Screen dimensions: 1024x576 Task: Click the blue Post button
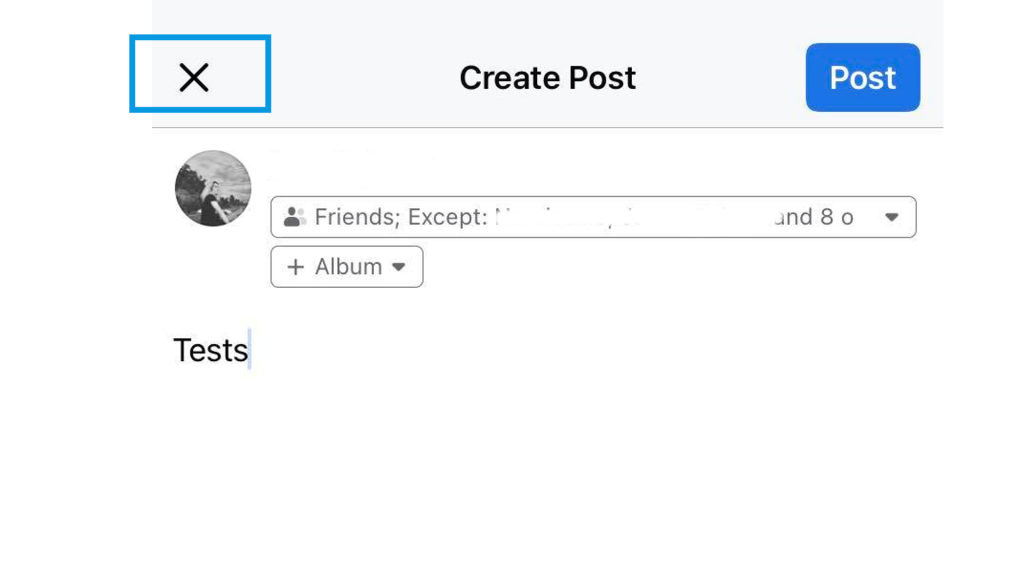[x=863, y=78]
